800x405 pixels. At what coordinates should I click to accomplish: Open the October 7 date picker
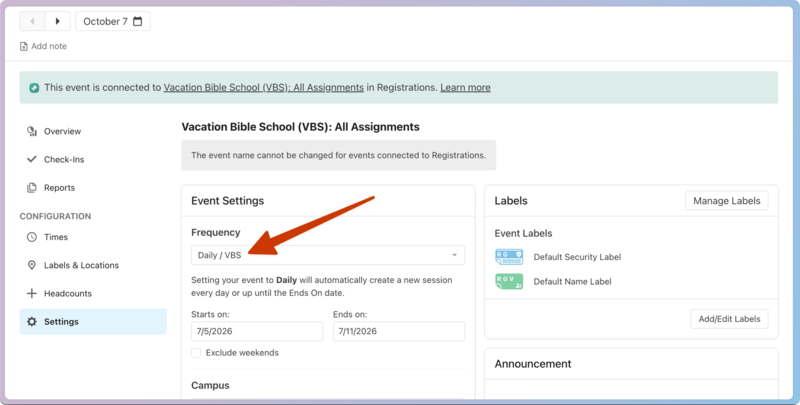click(113, 21)
